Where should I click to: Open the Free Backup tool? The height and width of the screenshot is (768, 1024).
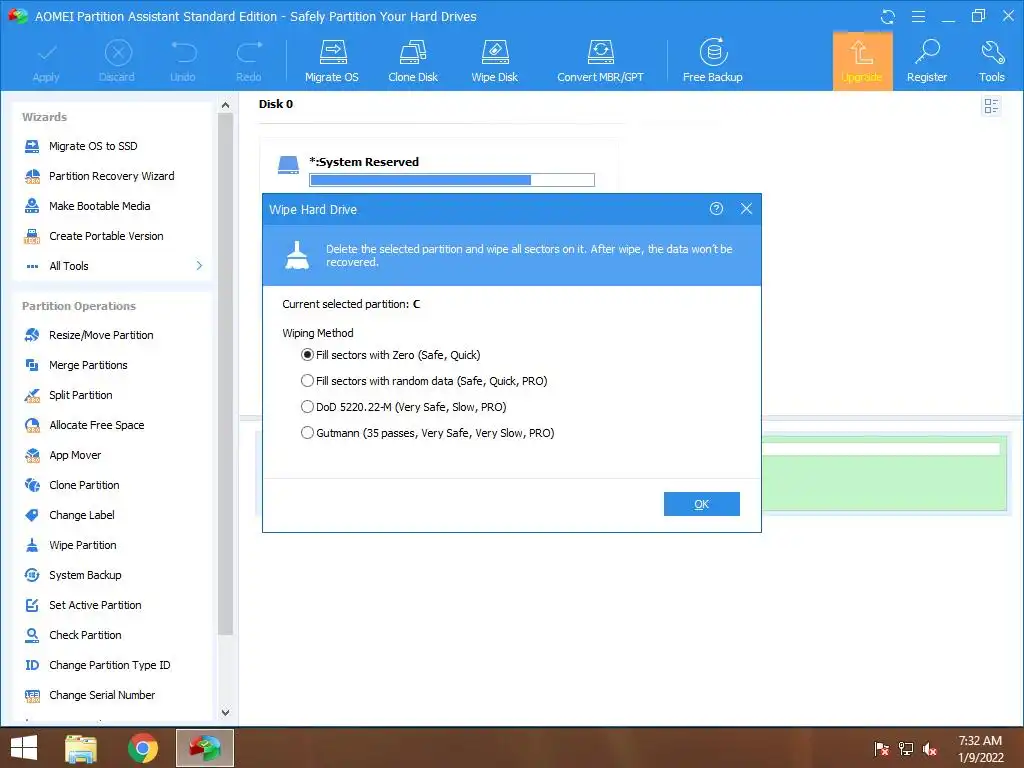712,61
